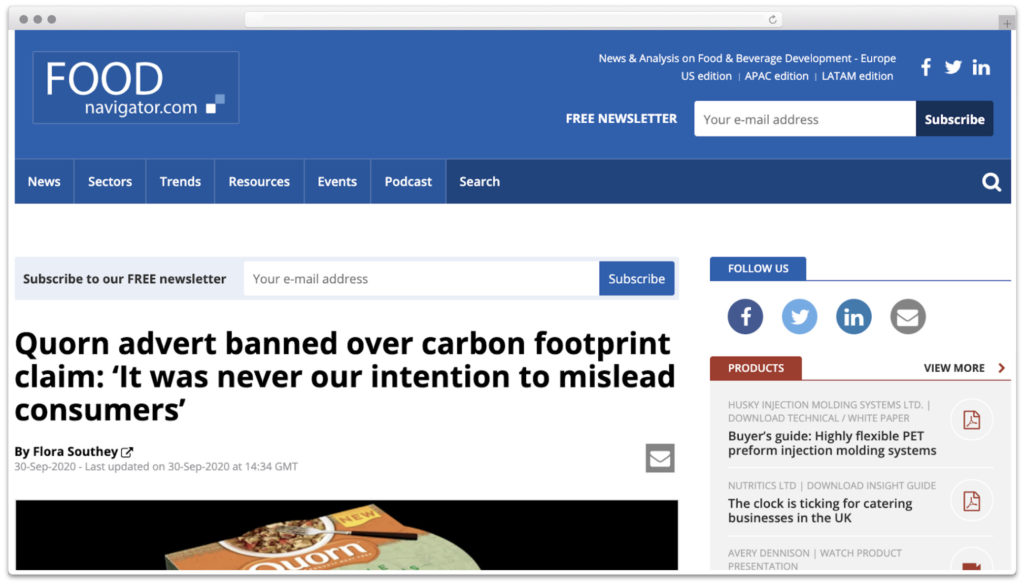Open the Resources menu
The height and width of the screenshot is (585, 1024).
coord(259,182)
